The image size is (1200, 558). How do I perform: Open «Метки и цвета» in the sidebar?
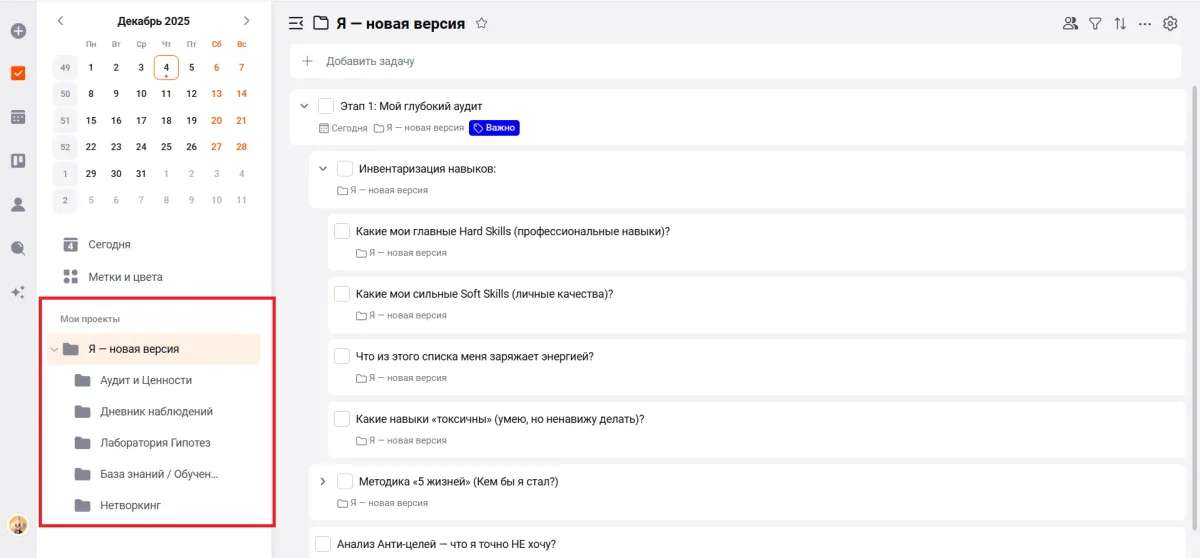coord(125,277)
